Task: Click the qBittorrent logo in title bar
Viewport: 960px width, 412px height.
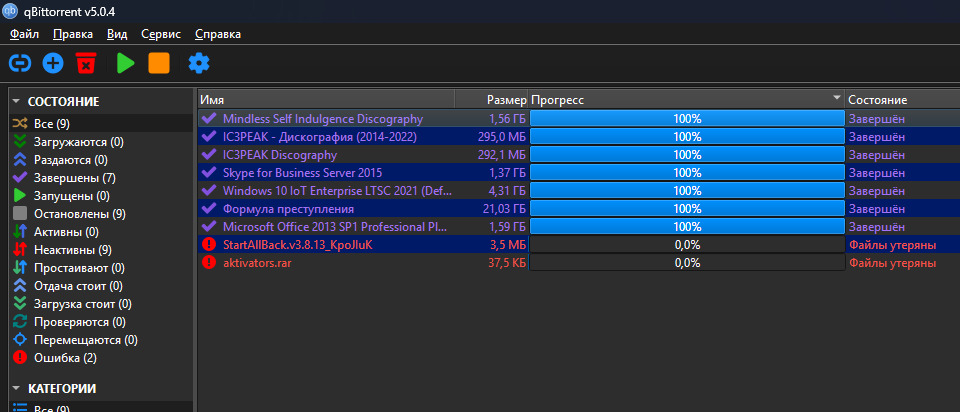Action: point(10,10)
